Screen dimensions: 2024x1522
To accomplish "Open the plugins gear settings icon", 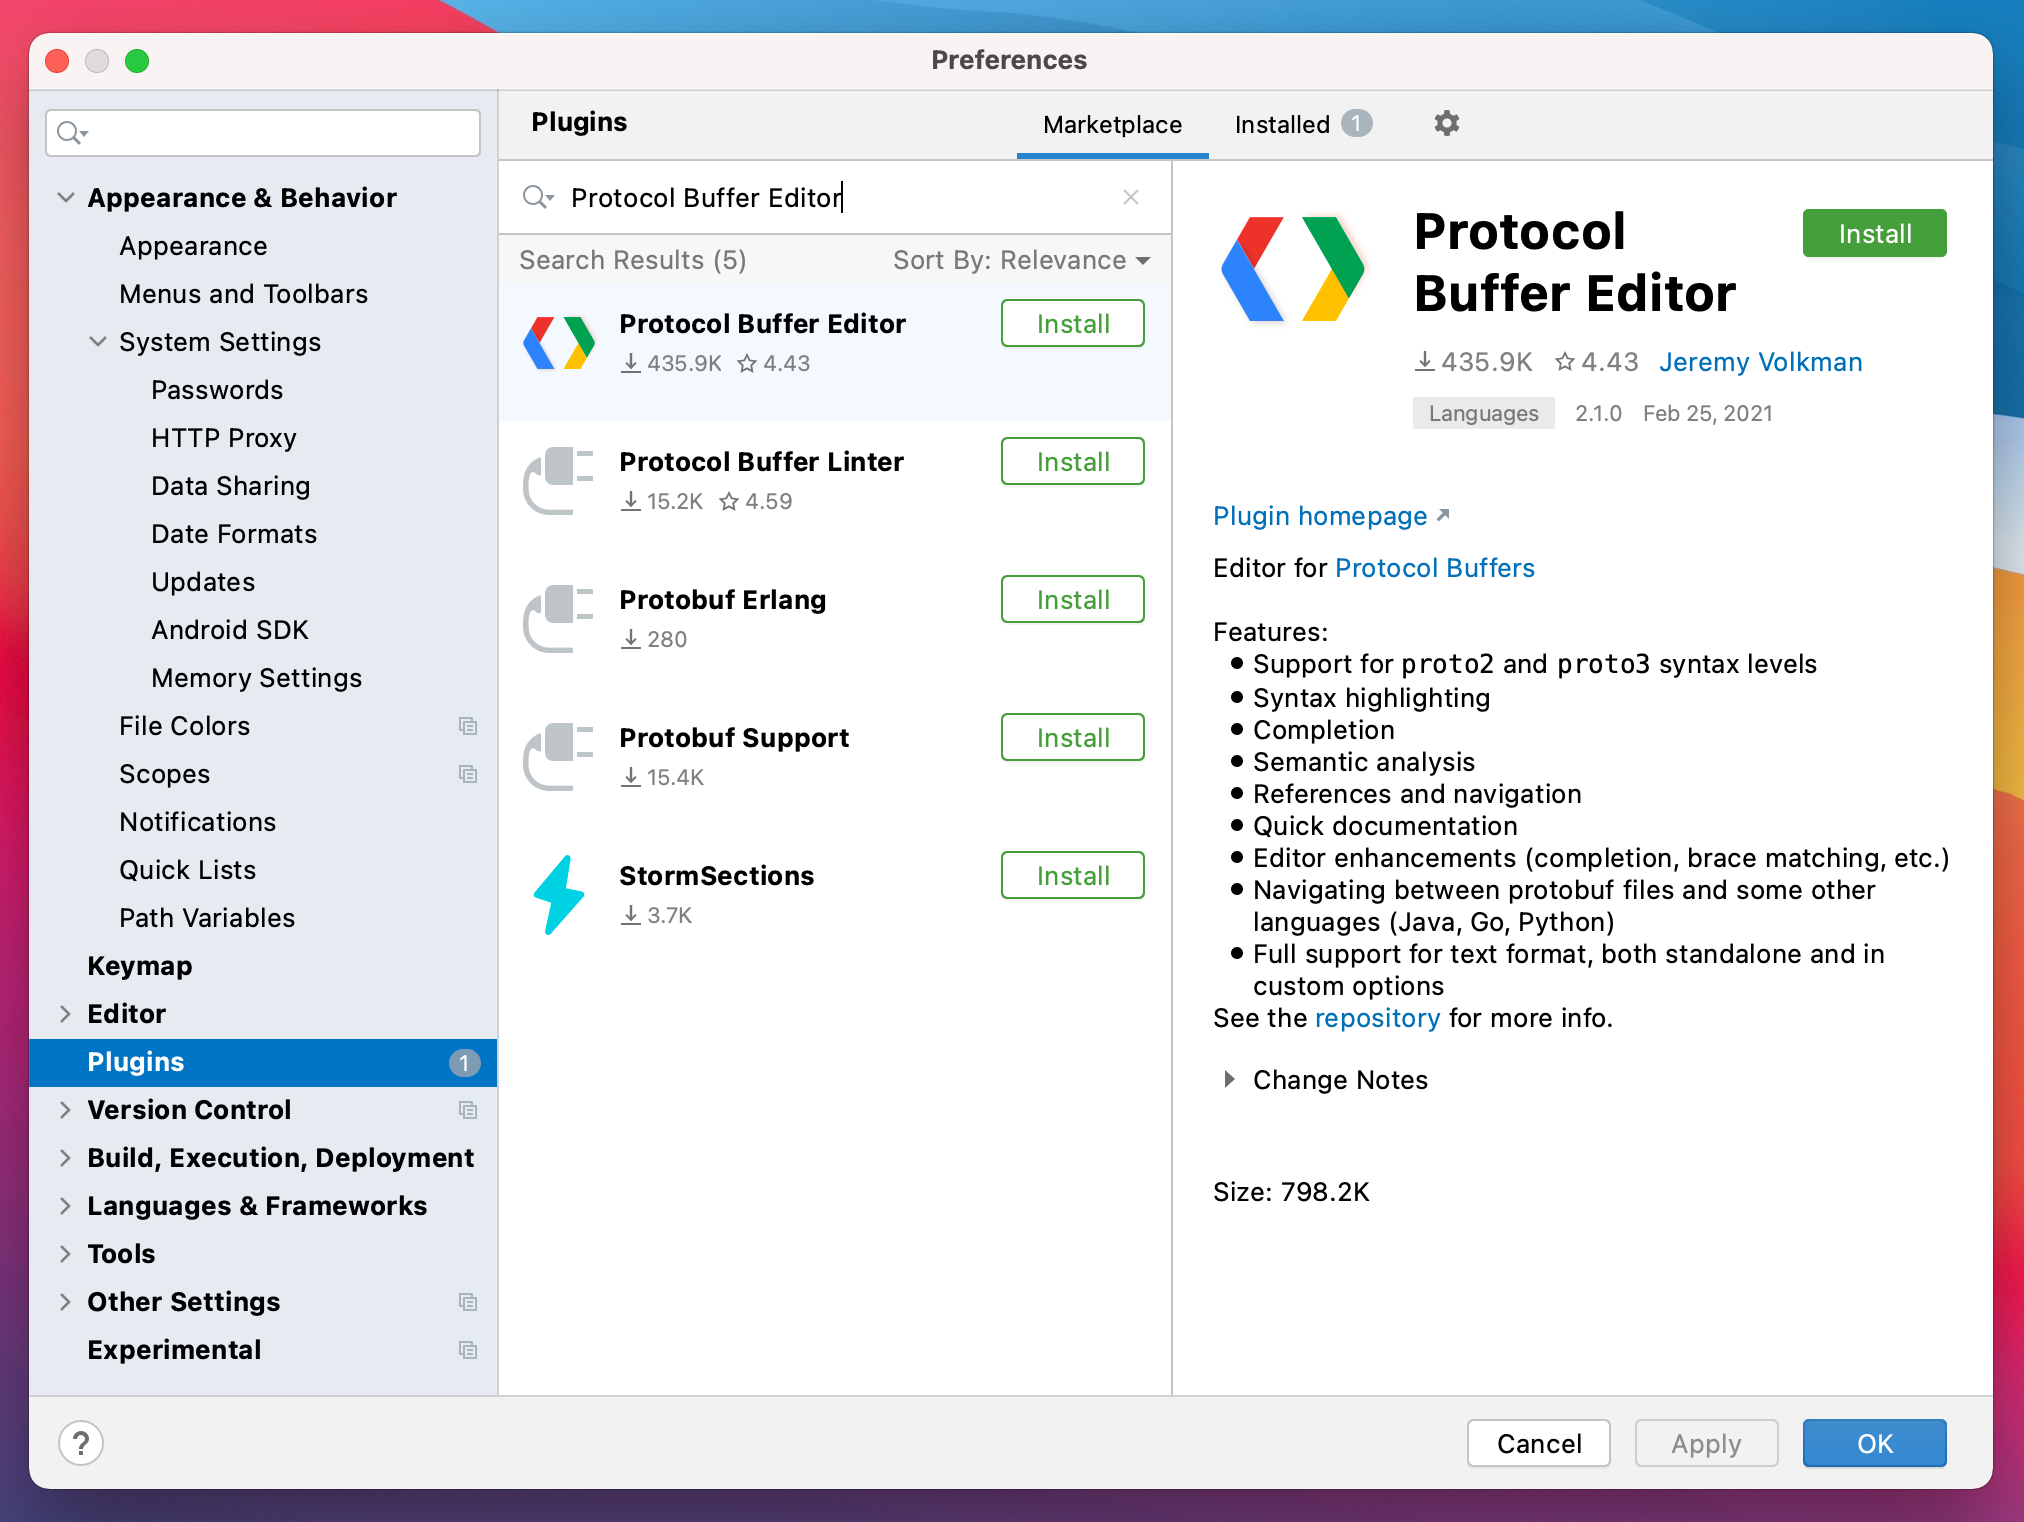I will pyautogui.click(x=1446, y=123).
